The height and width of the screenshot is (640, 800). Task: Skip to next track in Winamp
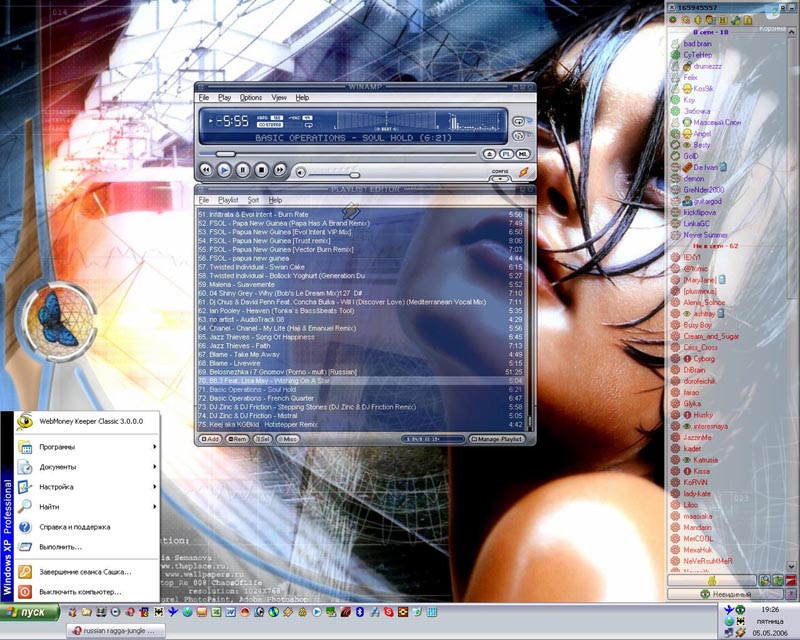point(280,170)
